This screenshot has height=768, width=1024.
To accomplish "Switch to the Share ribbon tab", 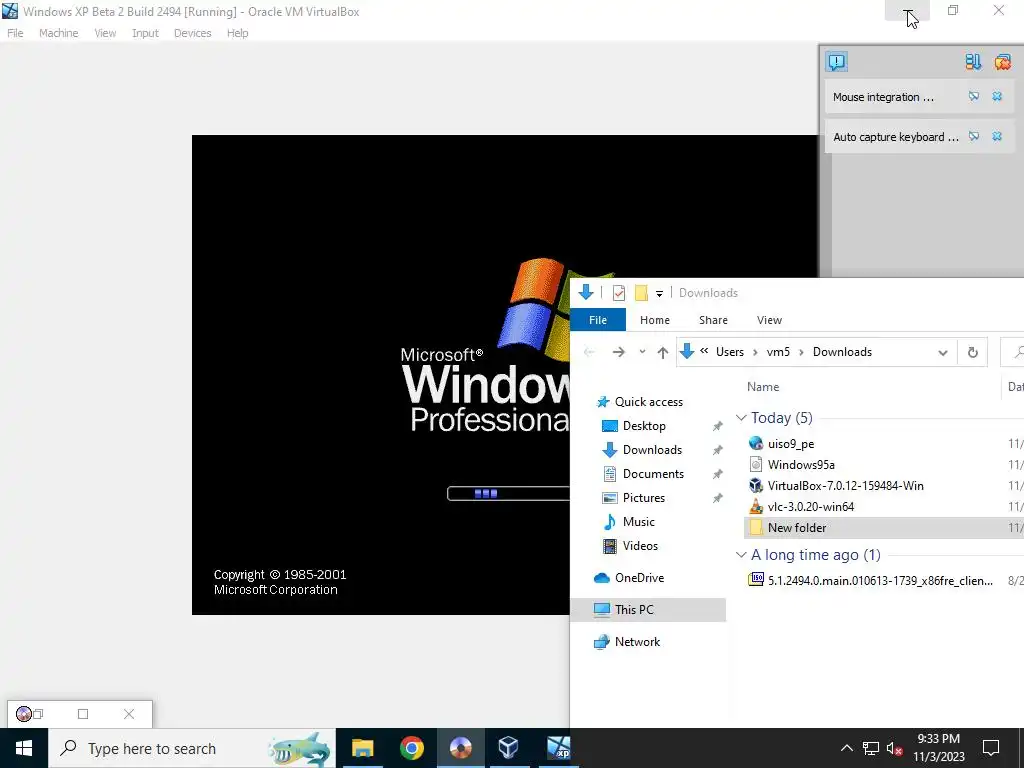I will coord(713,320).
